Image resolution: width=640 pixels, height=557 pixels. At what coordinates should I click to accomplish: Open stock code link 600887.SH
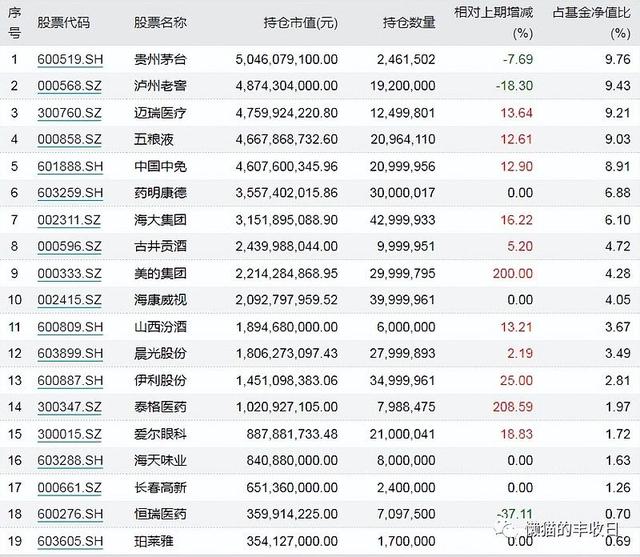point(70,381)
